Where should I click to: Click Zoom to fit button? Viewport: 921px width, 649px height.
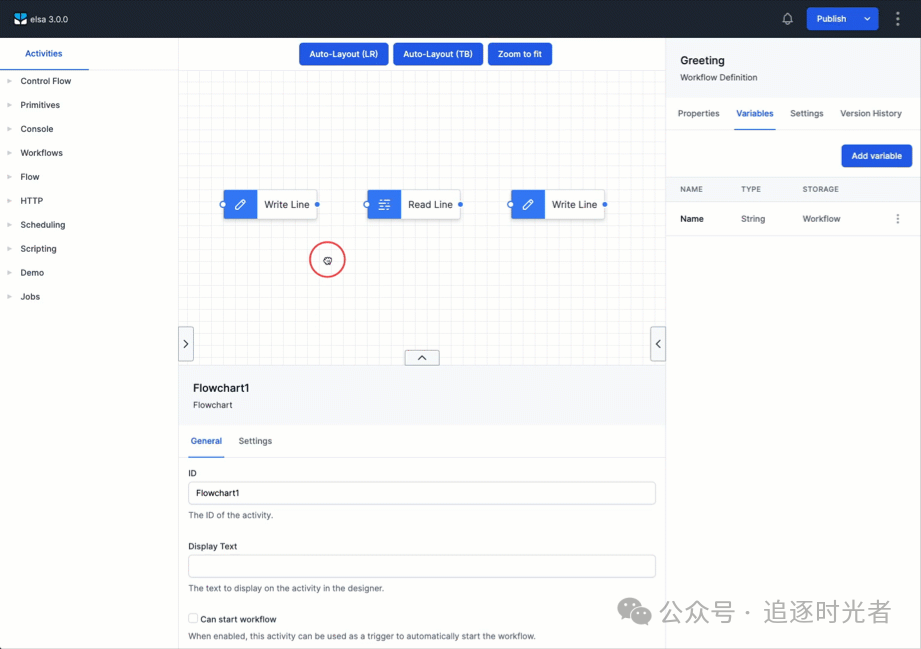(520, 54)
